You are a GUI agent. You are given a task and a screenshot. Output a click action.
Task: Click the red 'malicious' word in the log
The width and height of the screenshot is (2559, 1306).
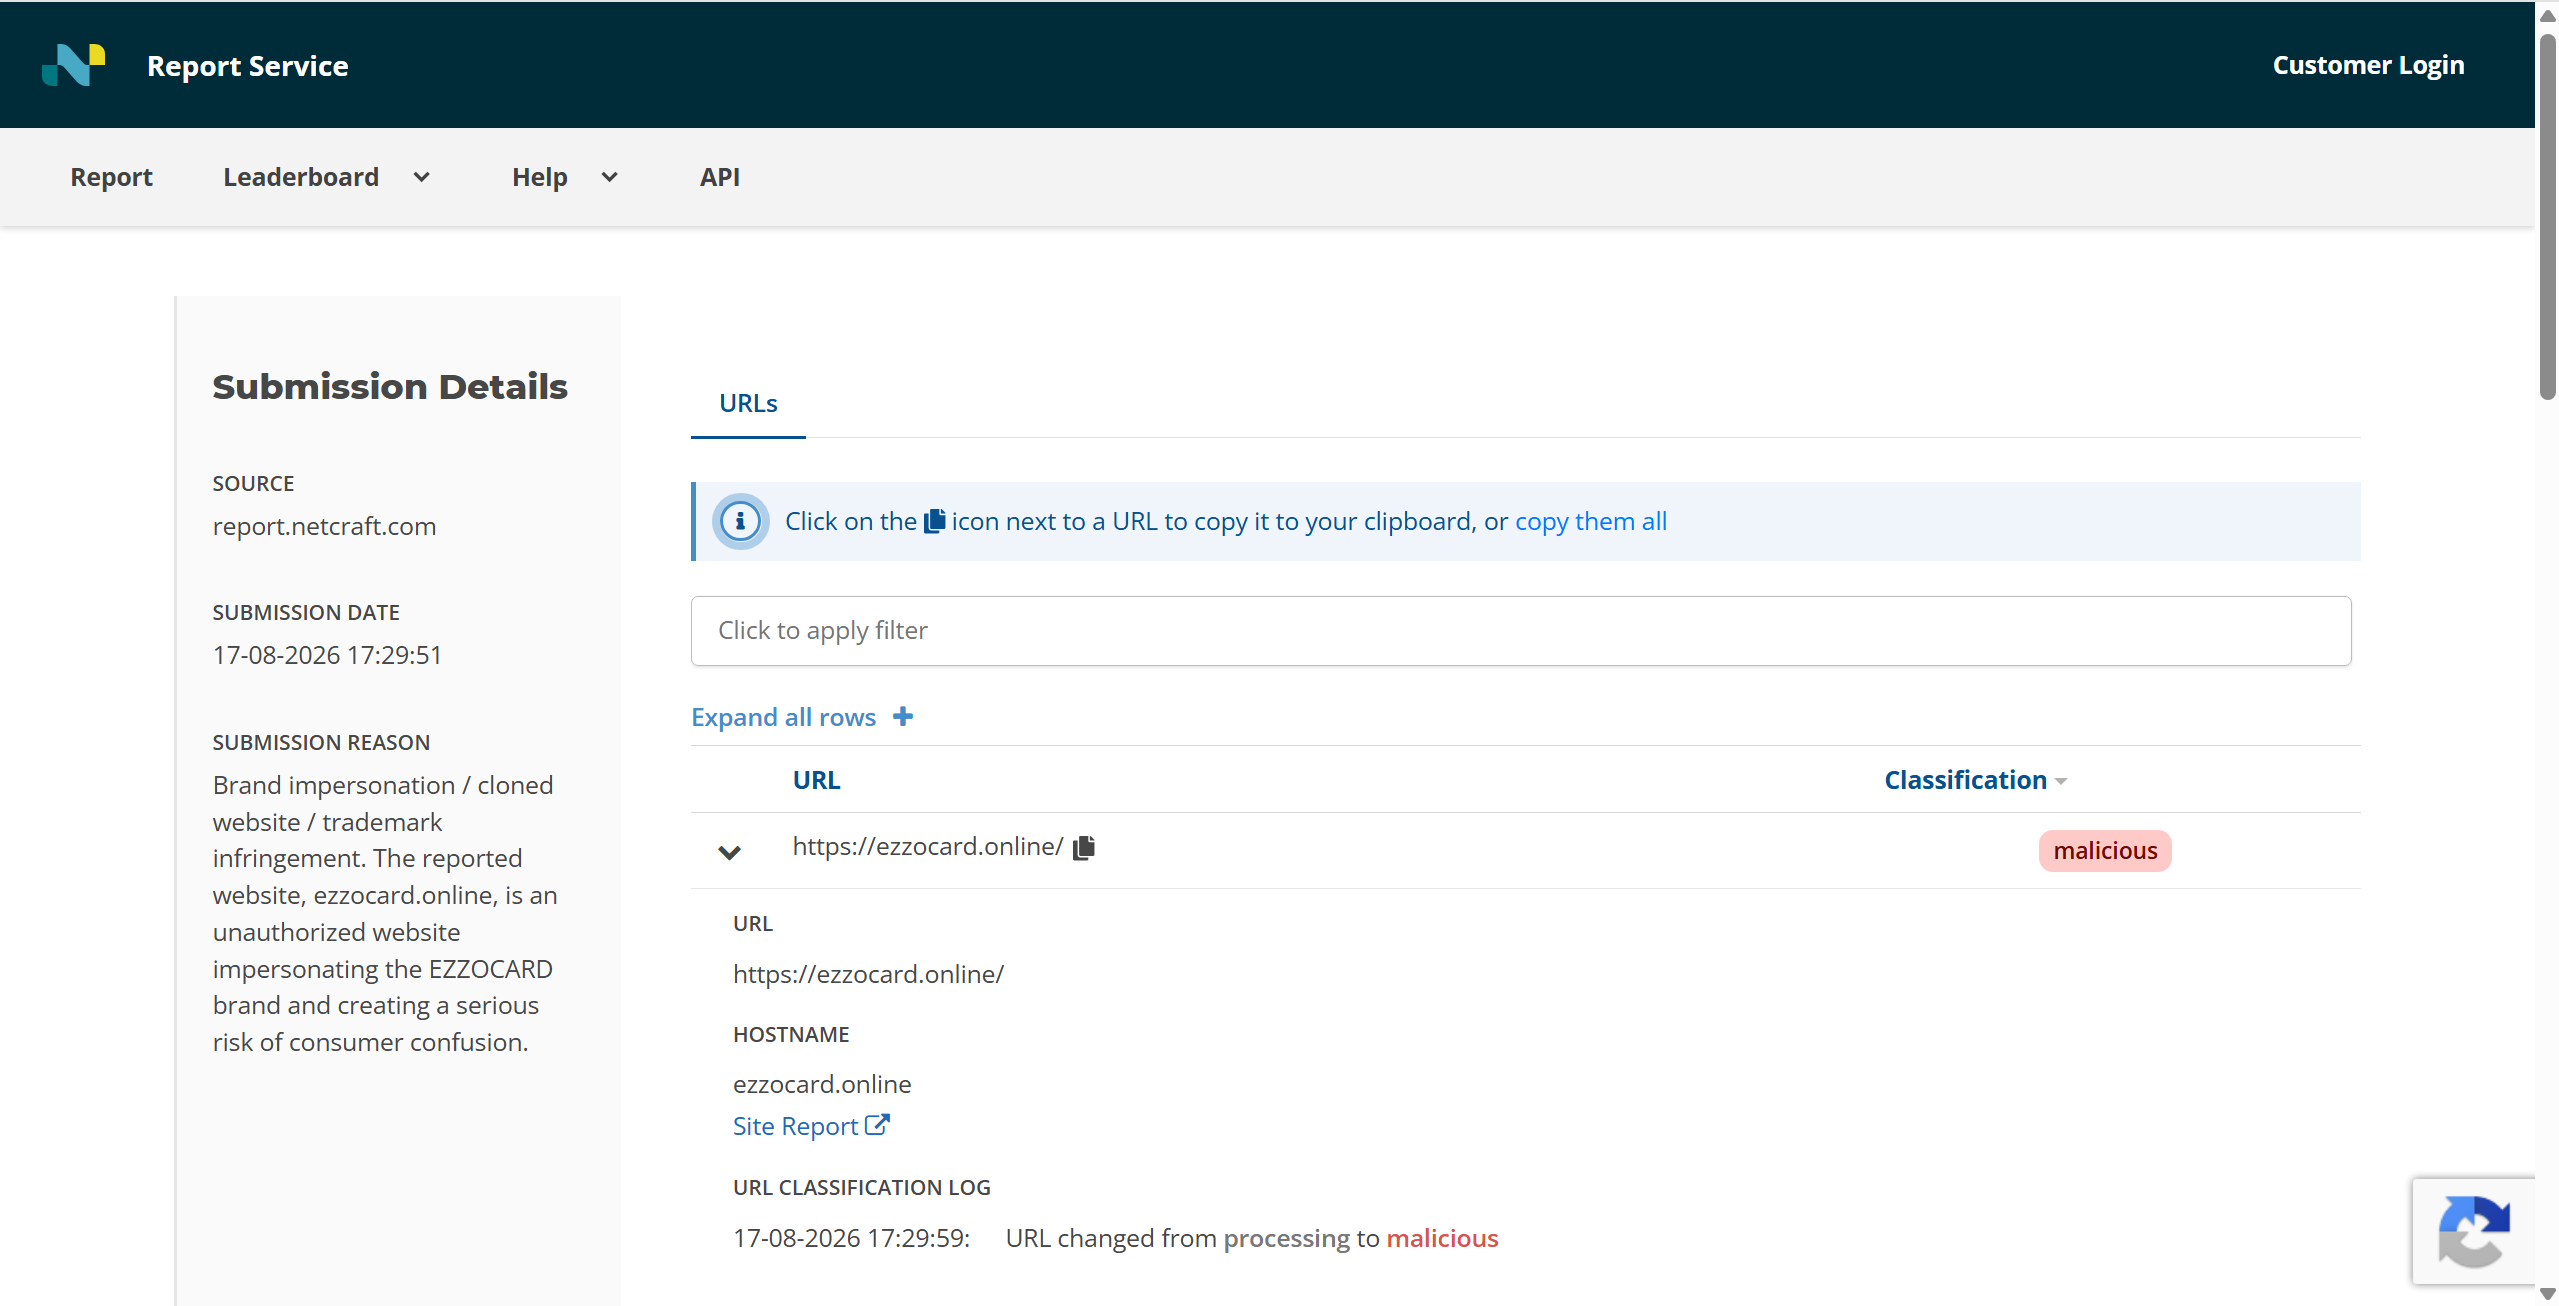pos(1442,1238)
